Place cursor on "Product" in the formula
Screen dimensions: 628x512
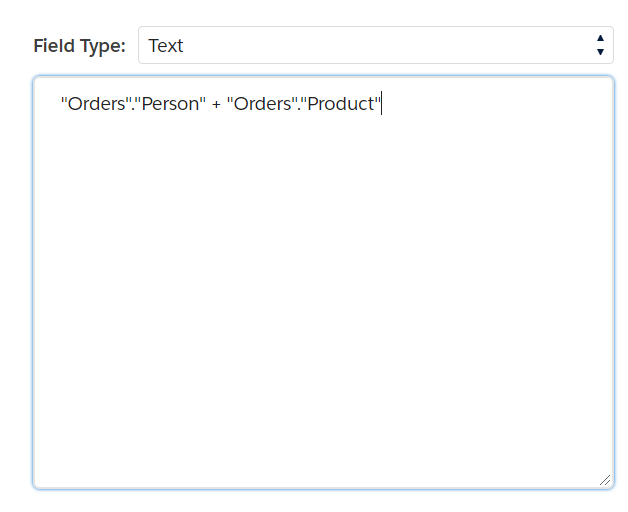tap(340, 104)
